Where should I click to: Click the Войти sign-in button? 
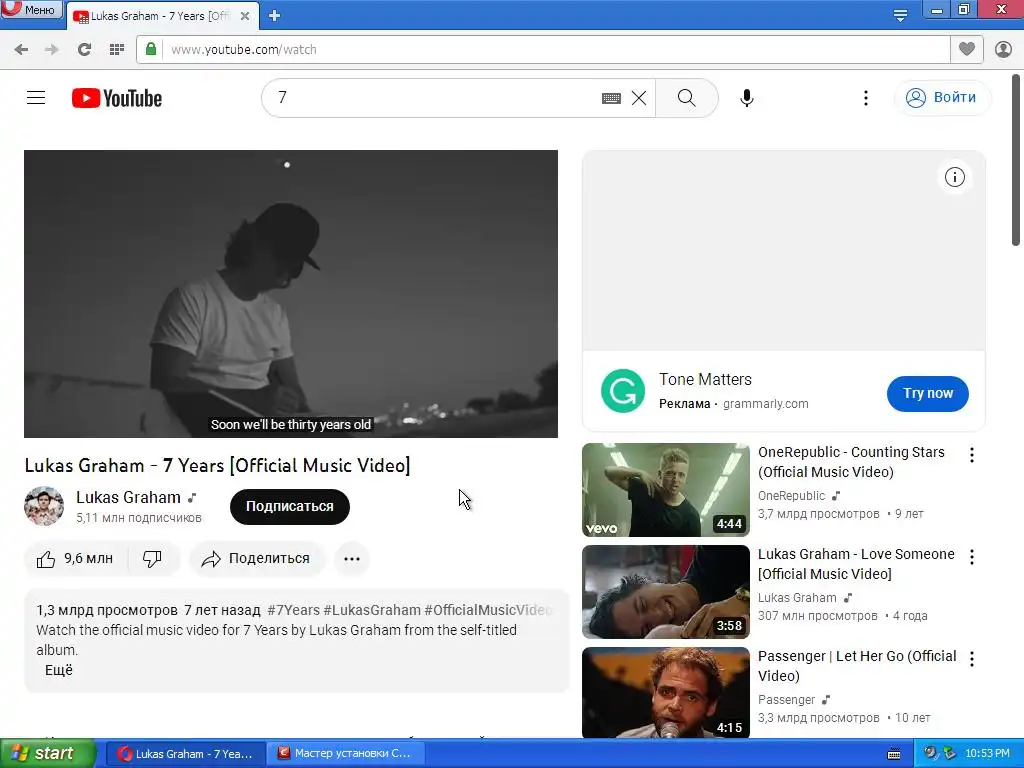pos(942,98)
